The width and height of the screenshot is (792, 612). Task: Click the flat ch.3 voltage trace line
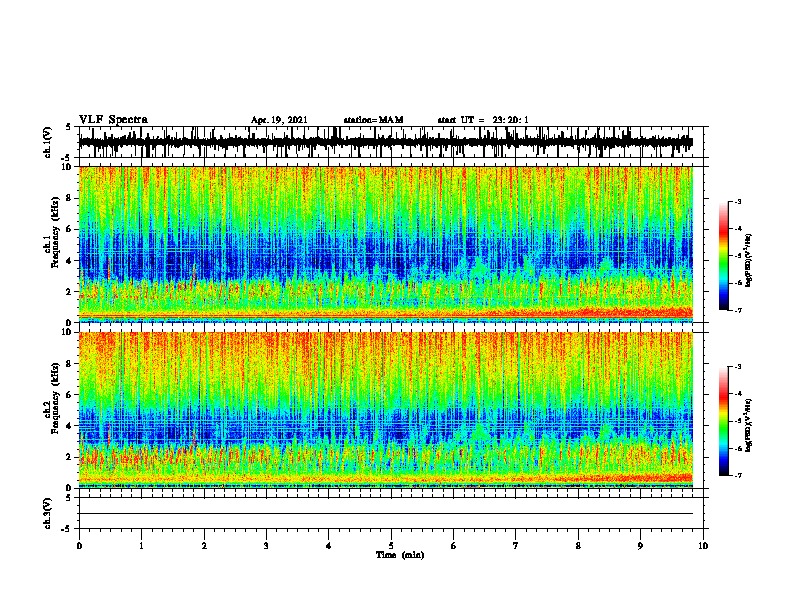386,514
